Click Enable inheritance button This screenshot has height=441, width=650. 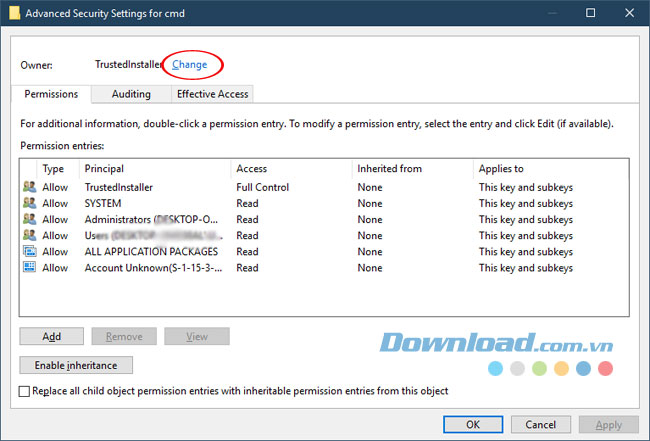click(x=76, y=365)
